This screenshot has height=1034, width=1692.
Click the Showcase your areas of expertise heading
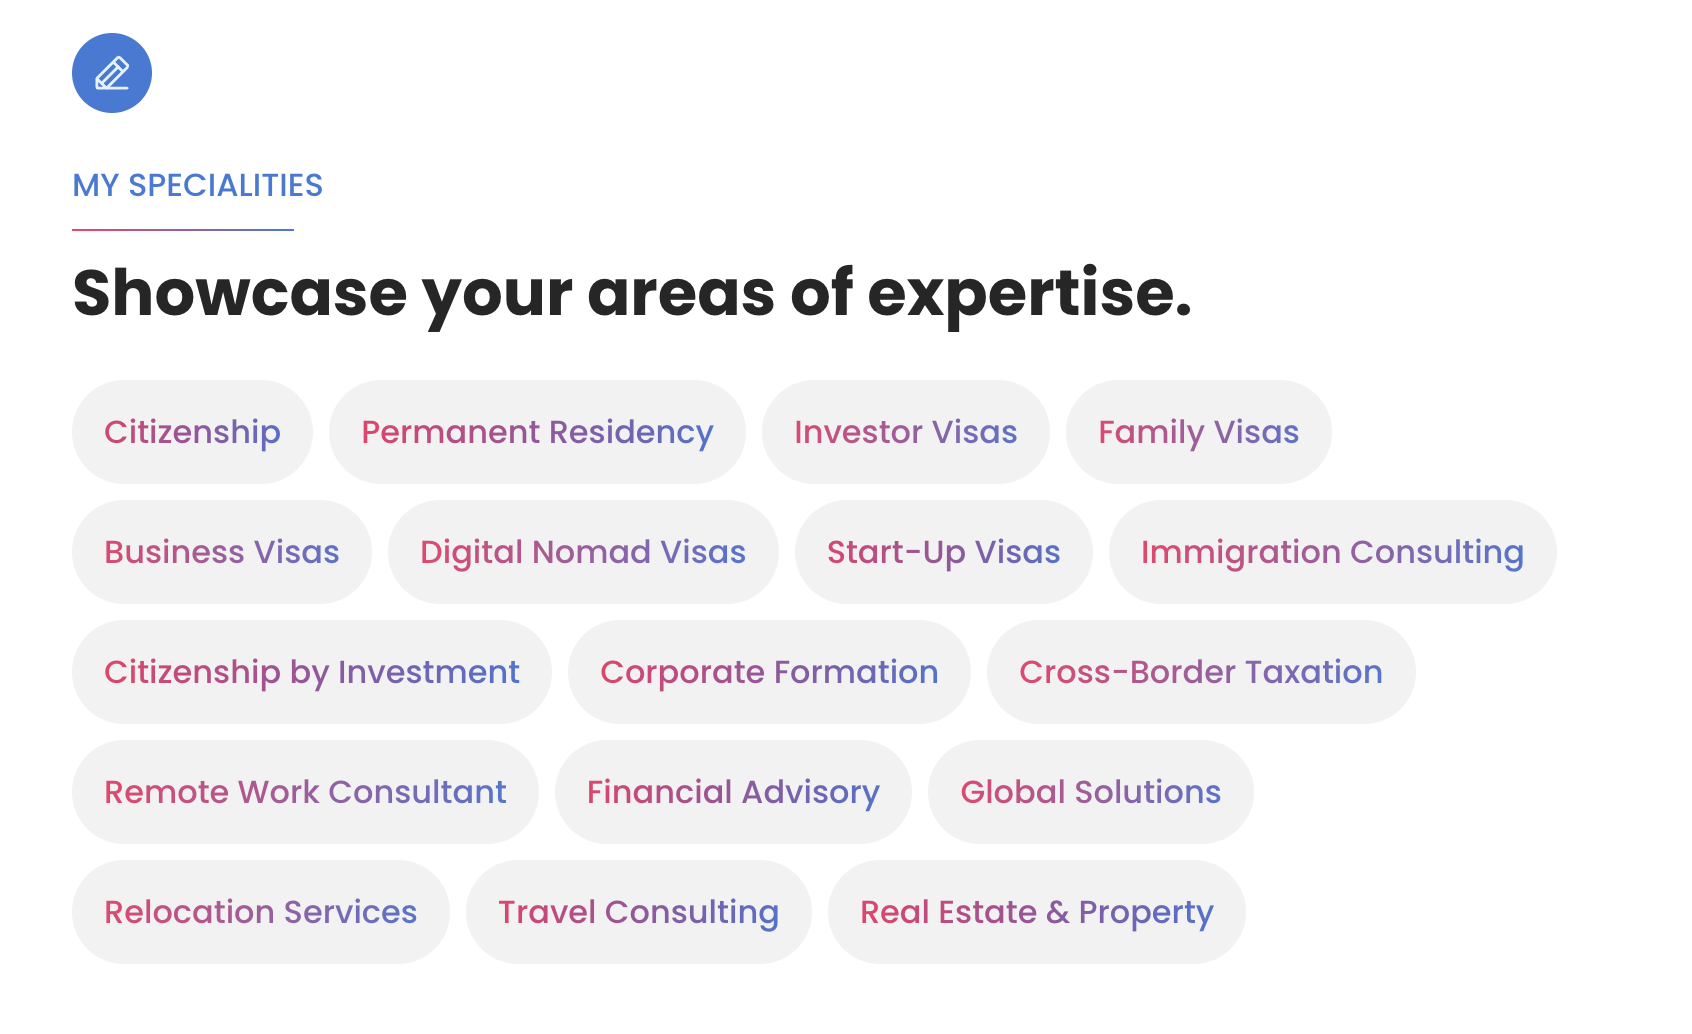pyautogui.click(x=632, y=293)
